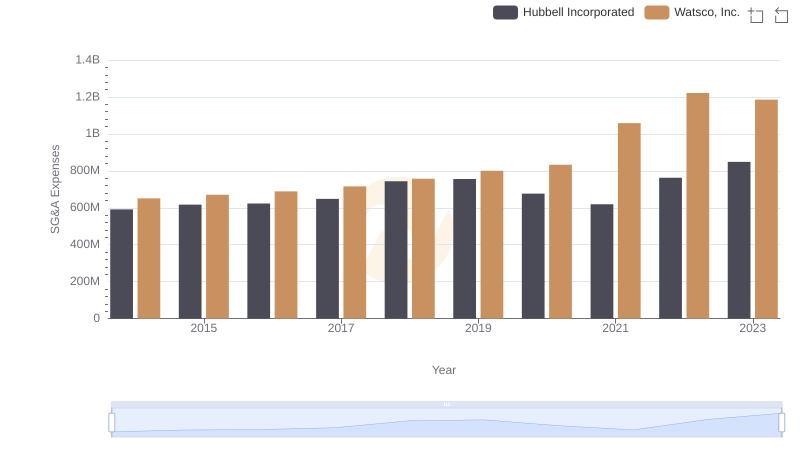Click the 1.2B y-axis label

pos(88,97)
